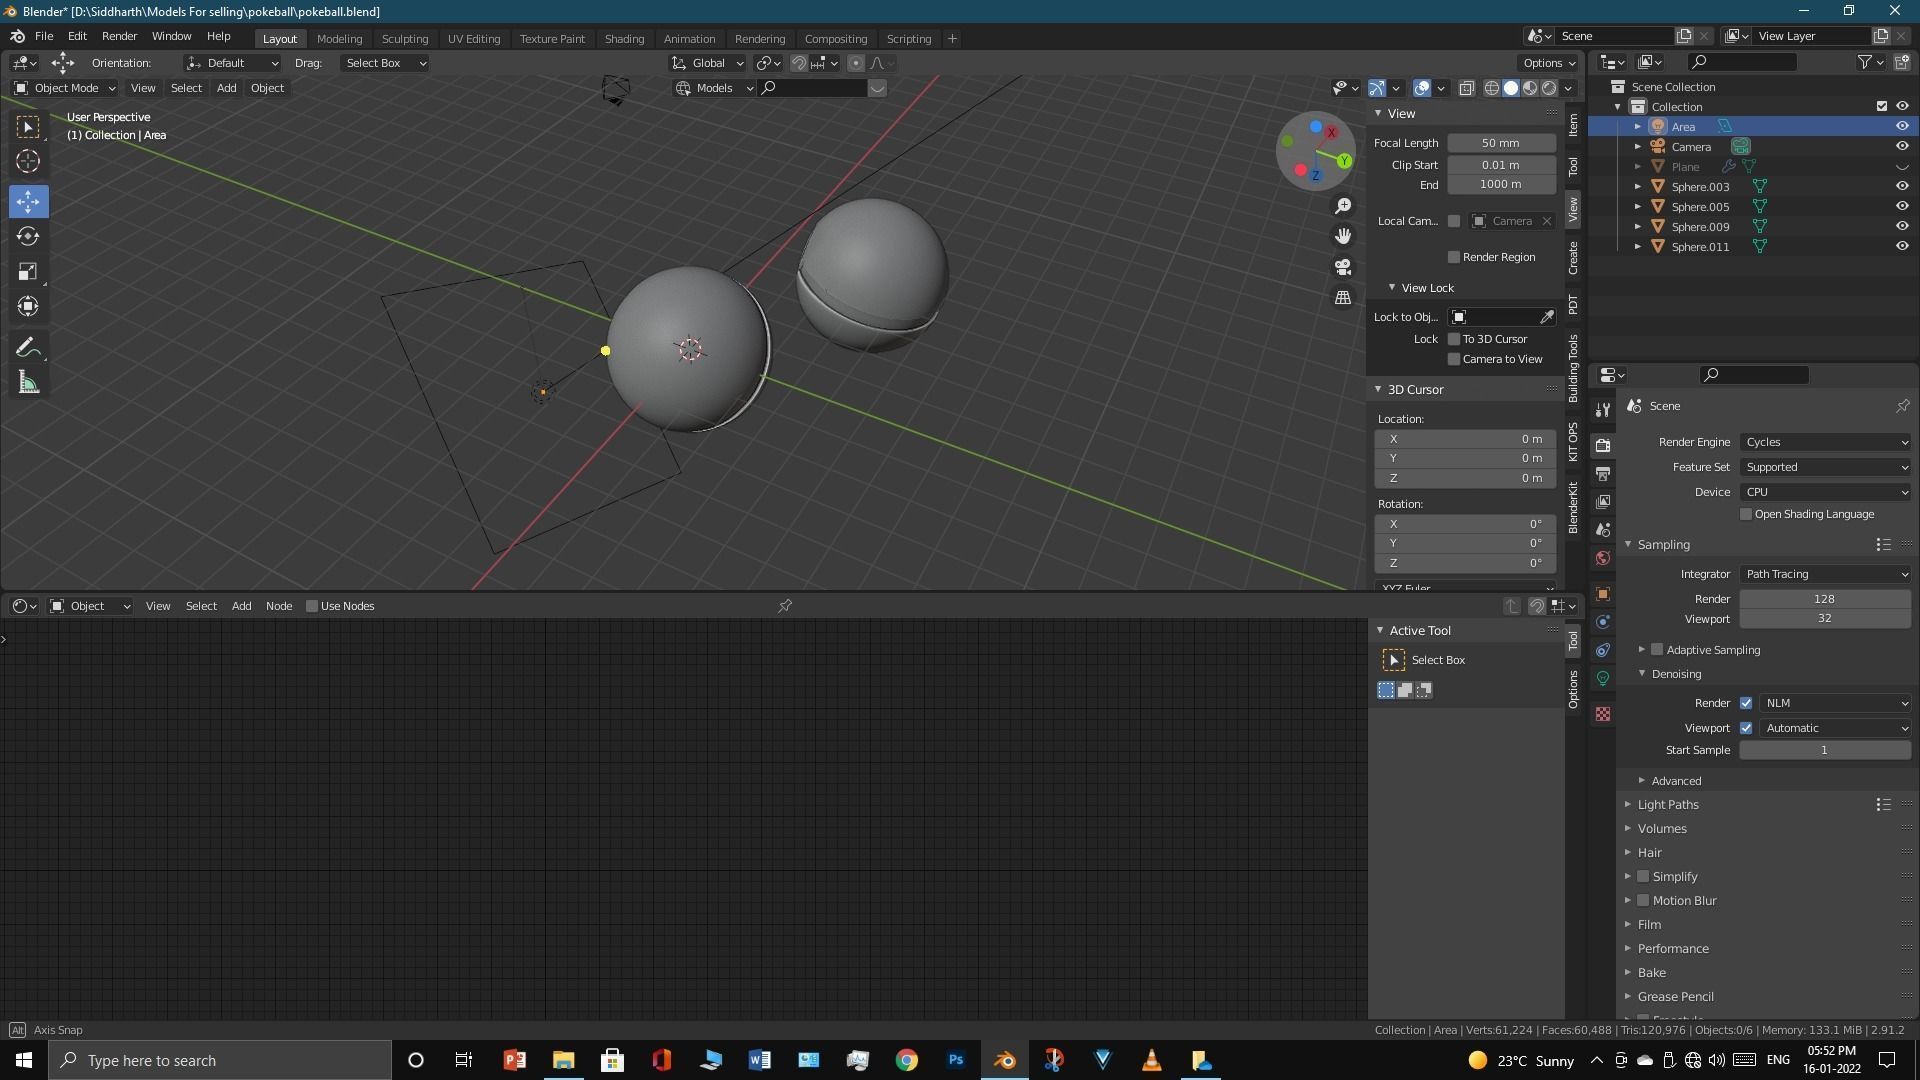The image size is (1920, 1080).
Task: Click Options button in viewport header
Action: [1550, 63]
